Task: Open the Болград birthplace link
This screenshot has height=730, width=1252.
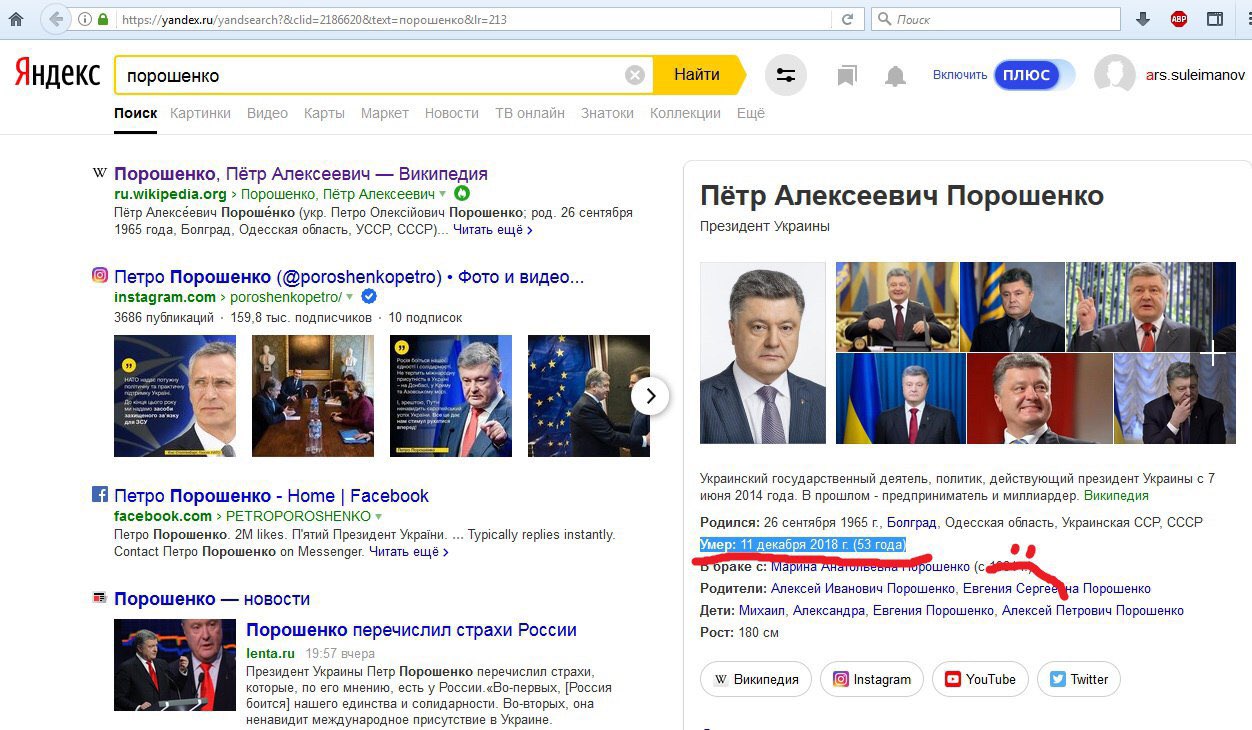Action: coord(912,522)
